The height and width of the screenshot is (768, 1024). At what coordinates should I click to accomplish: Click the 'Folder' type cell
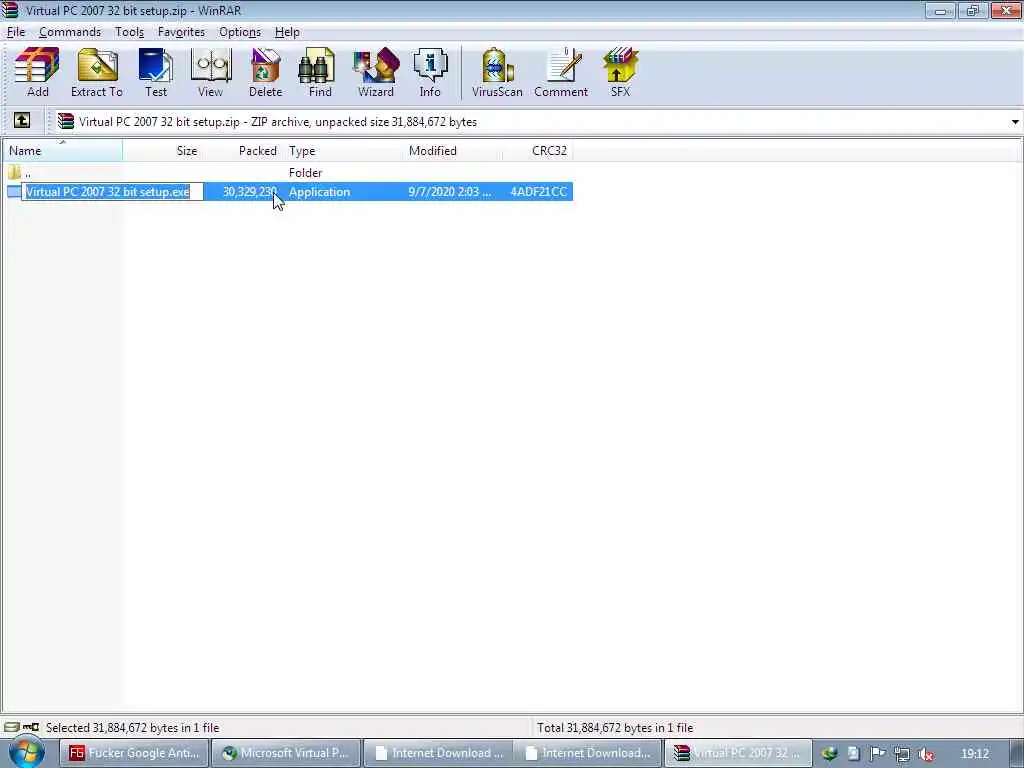click(305, 172)
